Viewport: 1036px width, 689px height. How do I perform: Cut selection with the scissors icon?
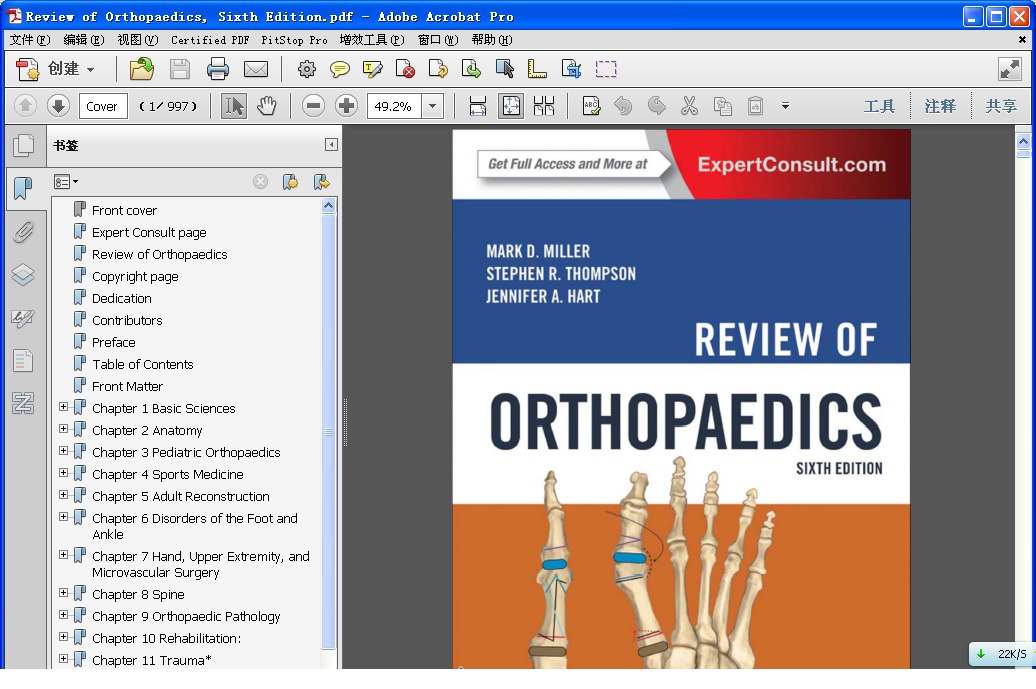click(689, 106)
